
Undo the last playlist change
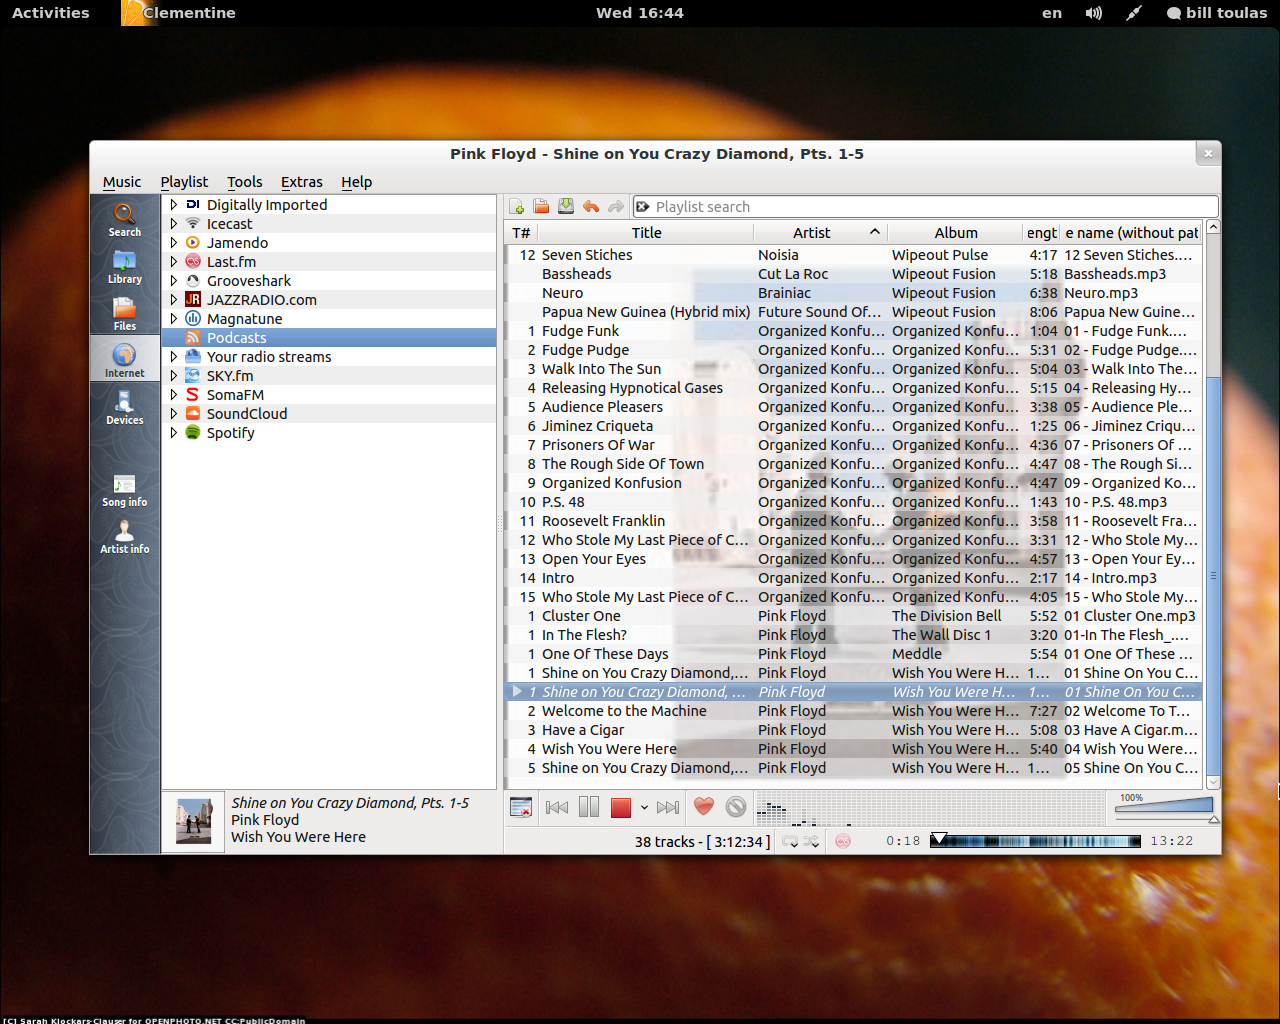(x=591, y=206)
